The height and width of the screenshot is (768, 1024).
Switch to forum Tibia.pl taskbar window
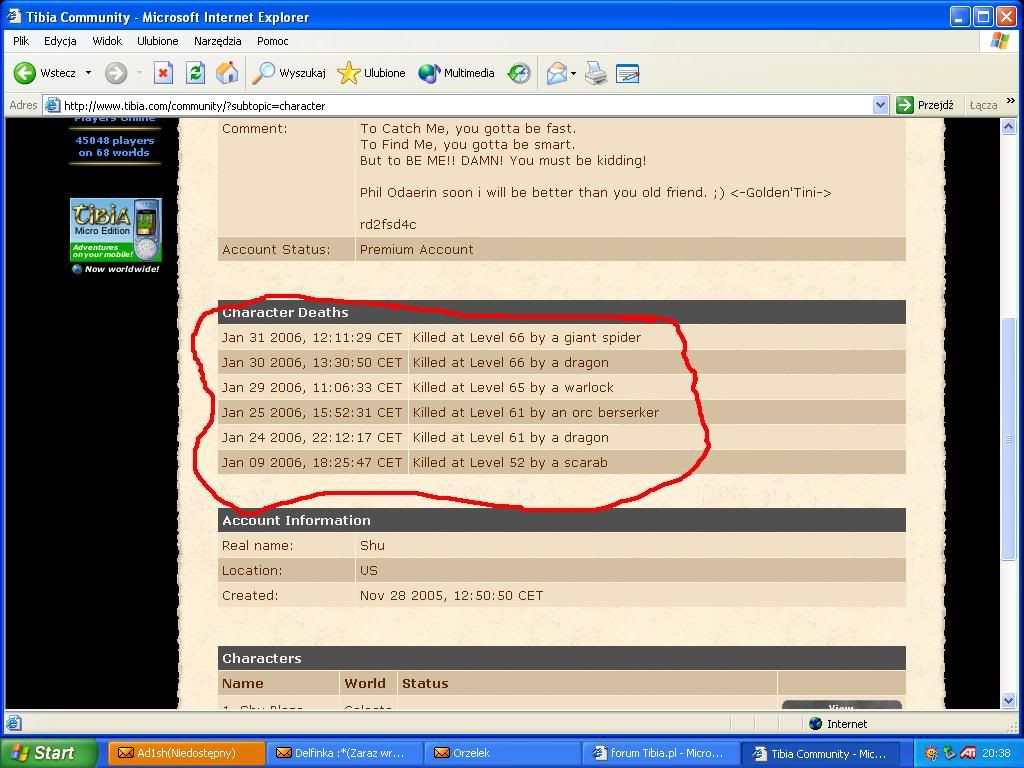[660, 753]
